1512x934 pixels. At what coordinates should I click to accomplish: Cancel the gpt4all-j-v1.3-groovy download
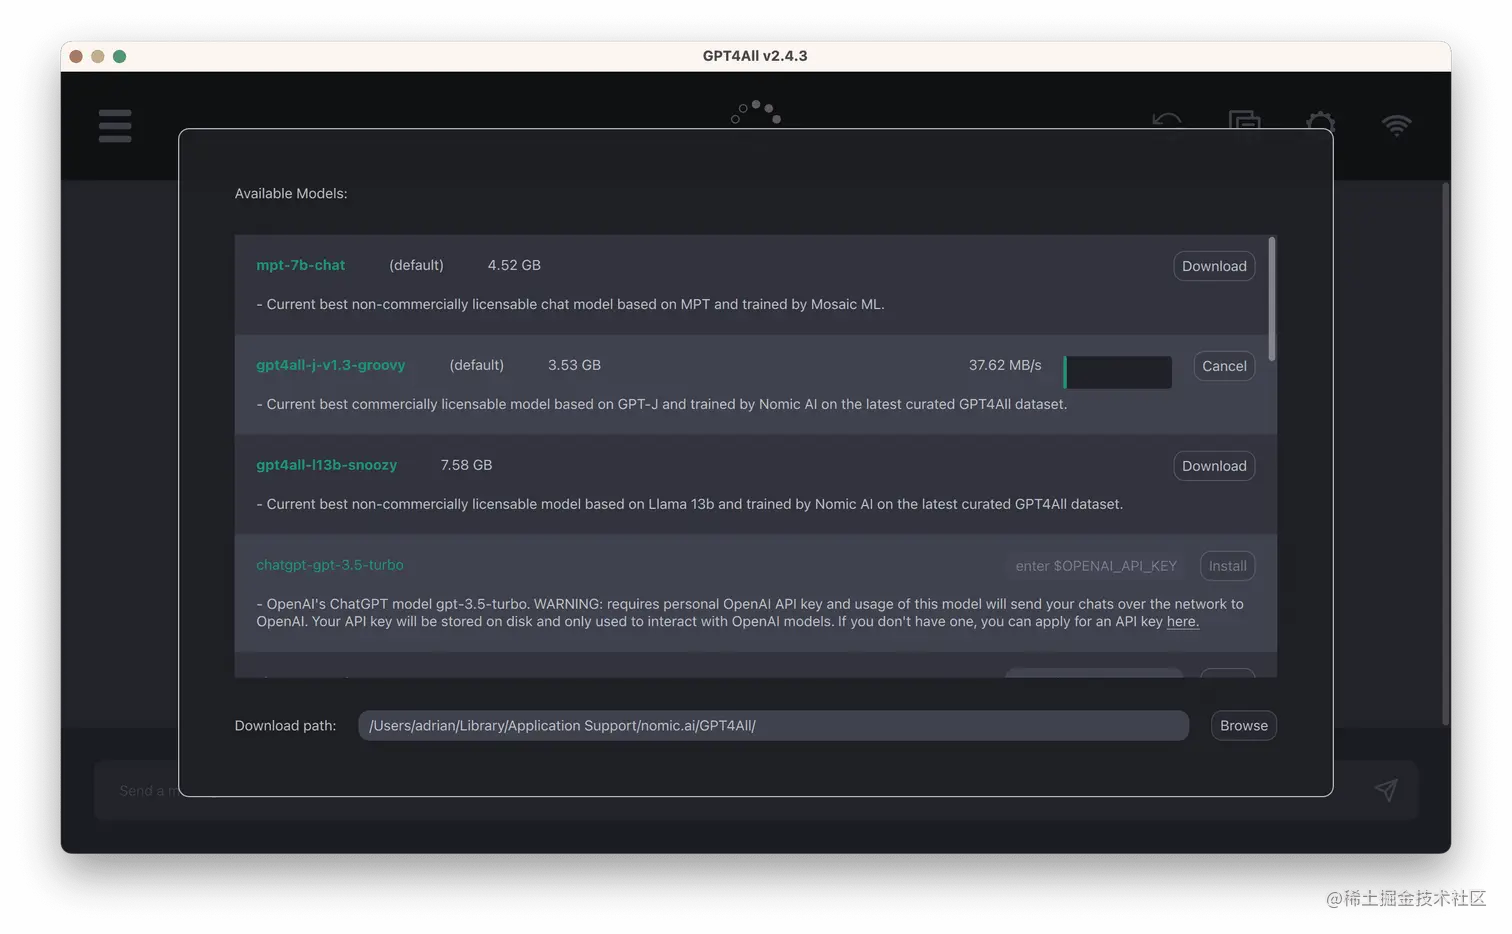pos(1224,366)
